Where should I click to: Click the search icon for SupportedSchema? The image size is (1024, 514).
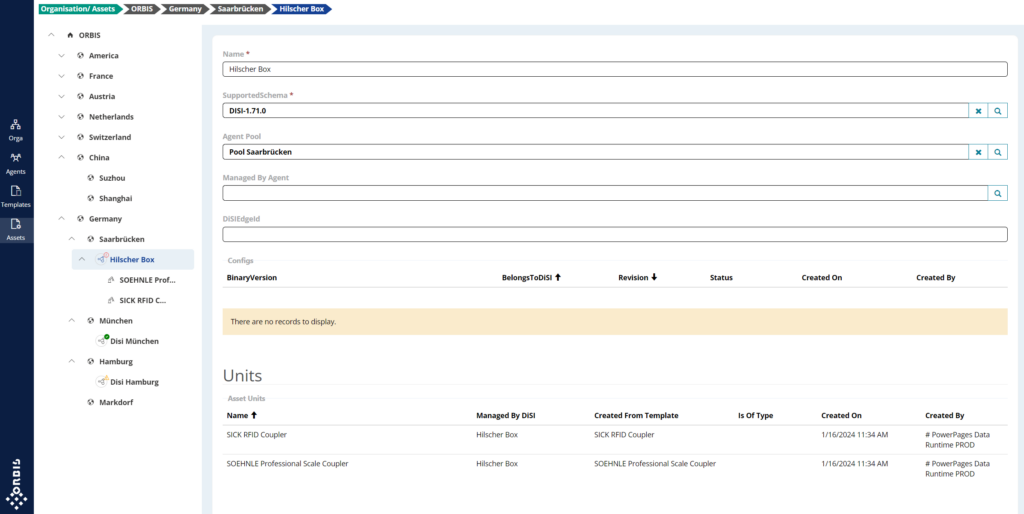click(x=997, y=111)
